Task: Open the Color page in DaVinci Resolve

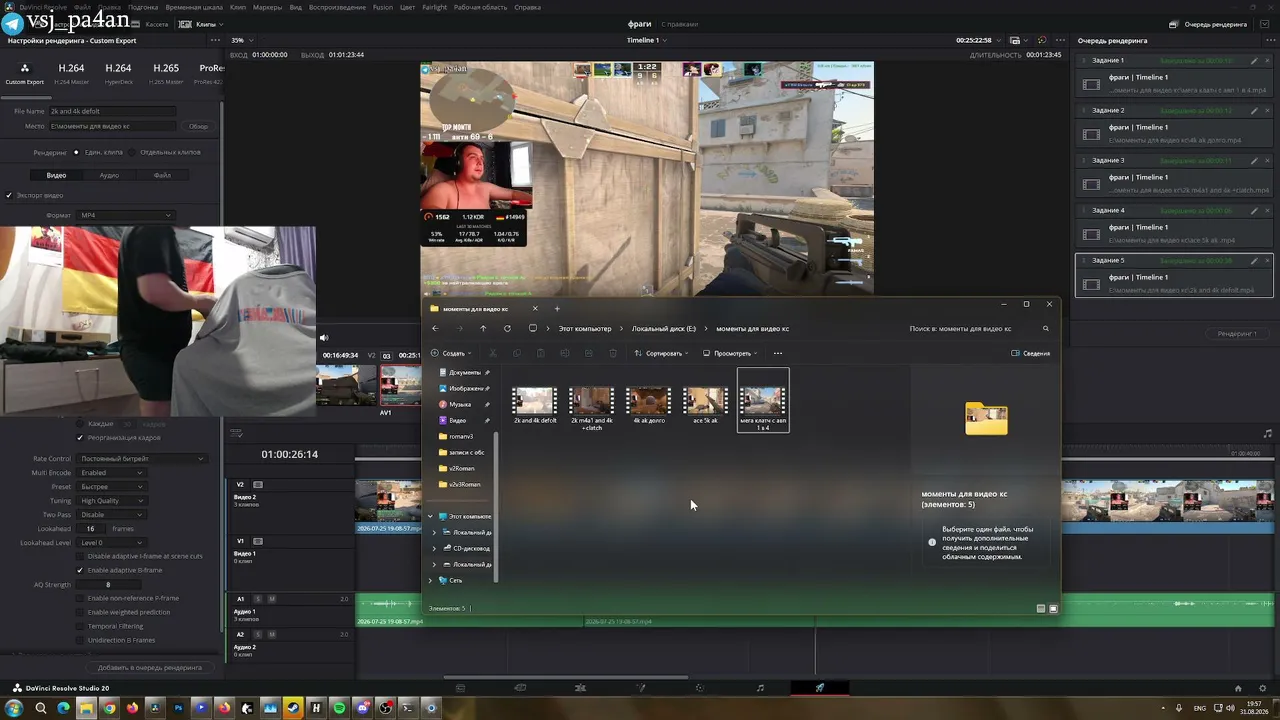Action: 700,688
